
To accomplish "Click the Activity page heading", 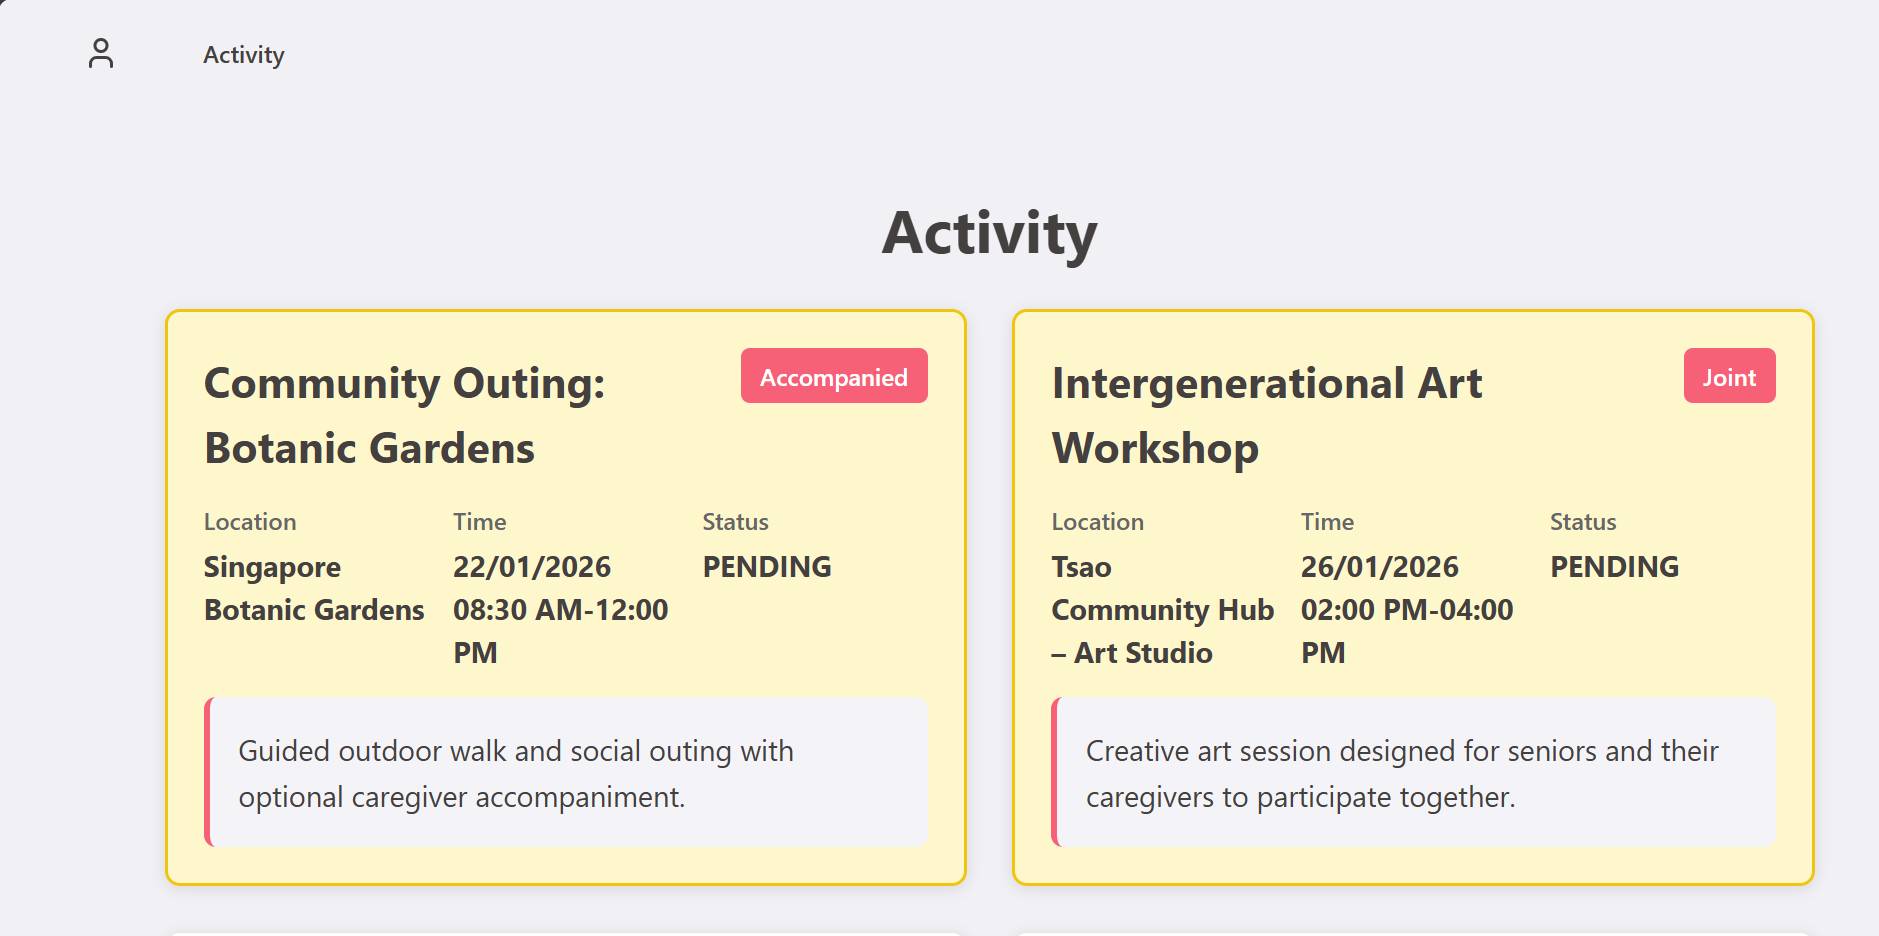I will pyautogui.click(x=988, y=233).
